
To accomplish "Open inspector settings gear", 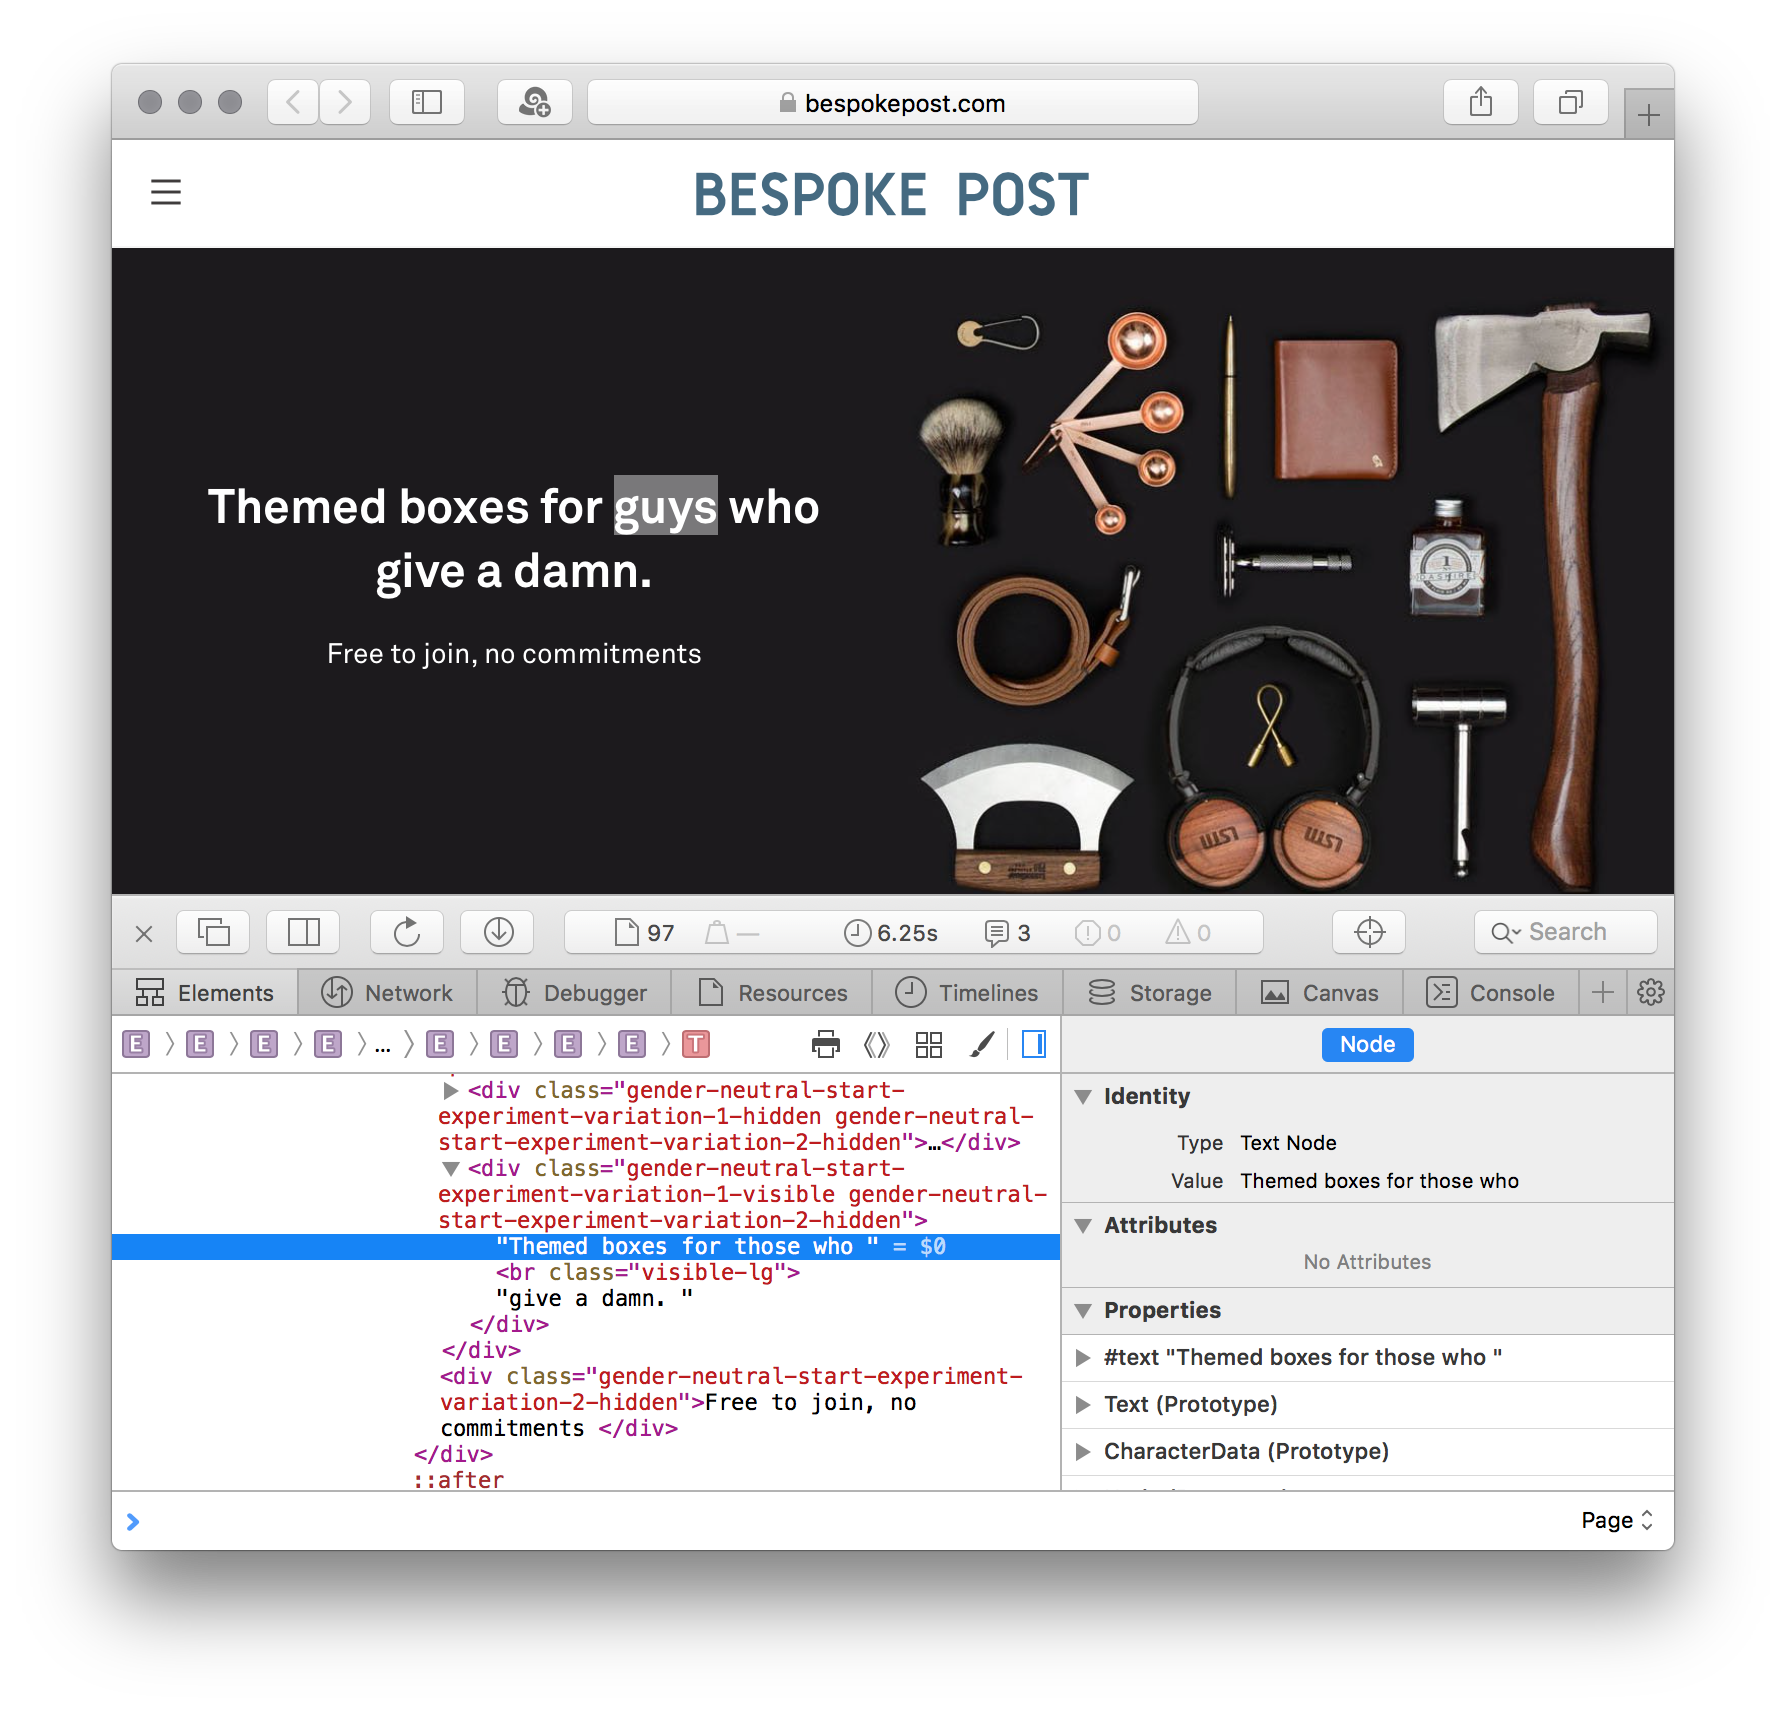I will click(1651, 992).
